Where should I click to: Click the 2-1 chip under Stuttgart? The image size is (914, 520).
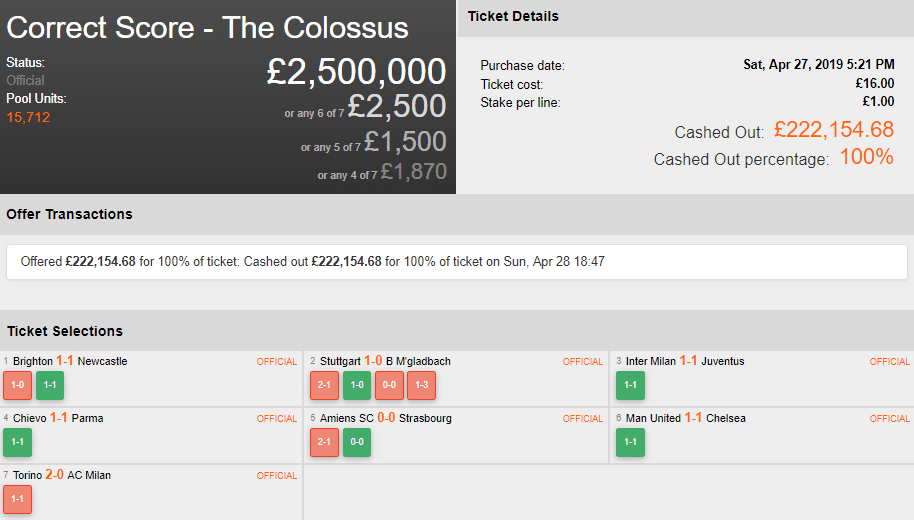point(324,385)
